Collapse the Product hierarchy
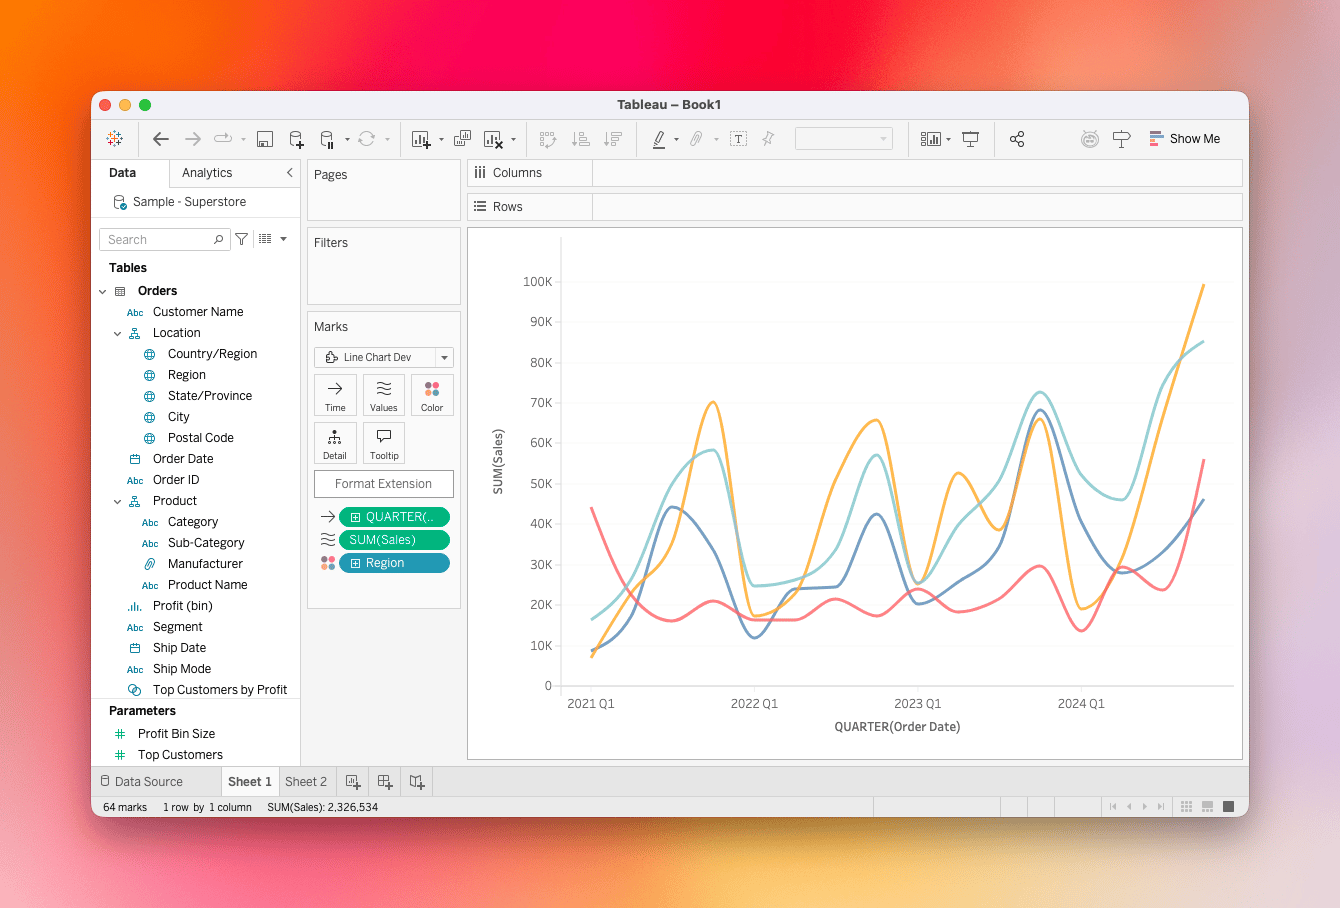1340x908 pixels. [x=118, y=502]
